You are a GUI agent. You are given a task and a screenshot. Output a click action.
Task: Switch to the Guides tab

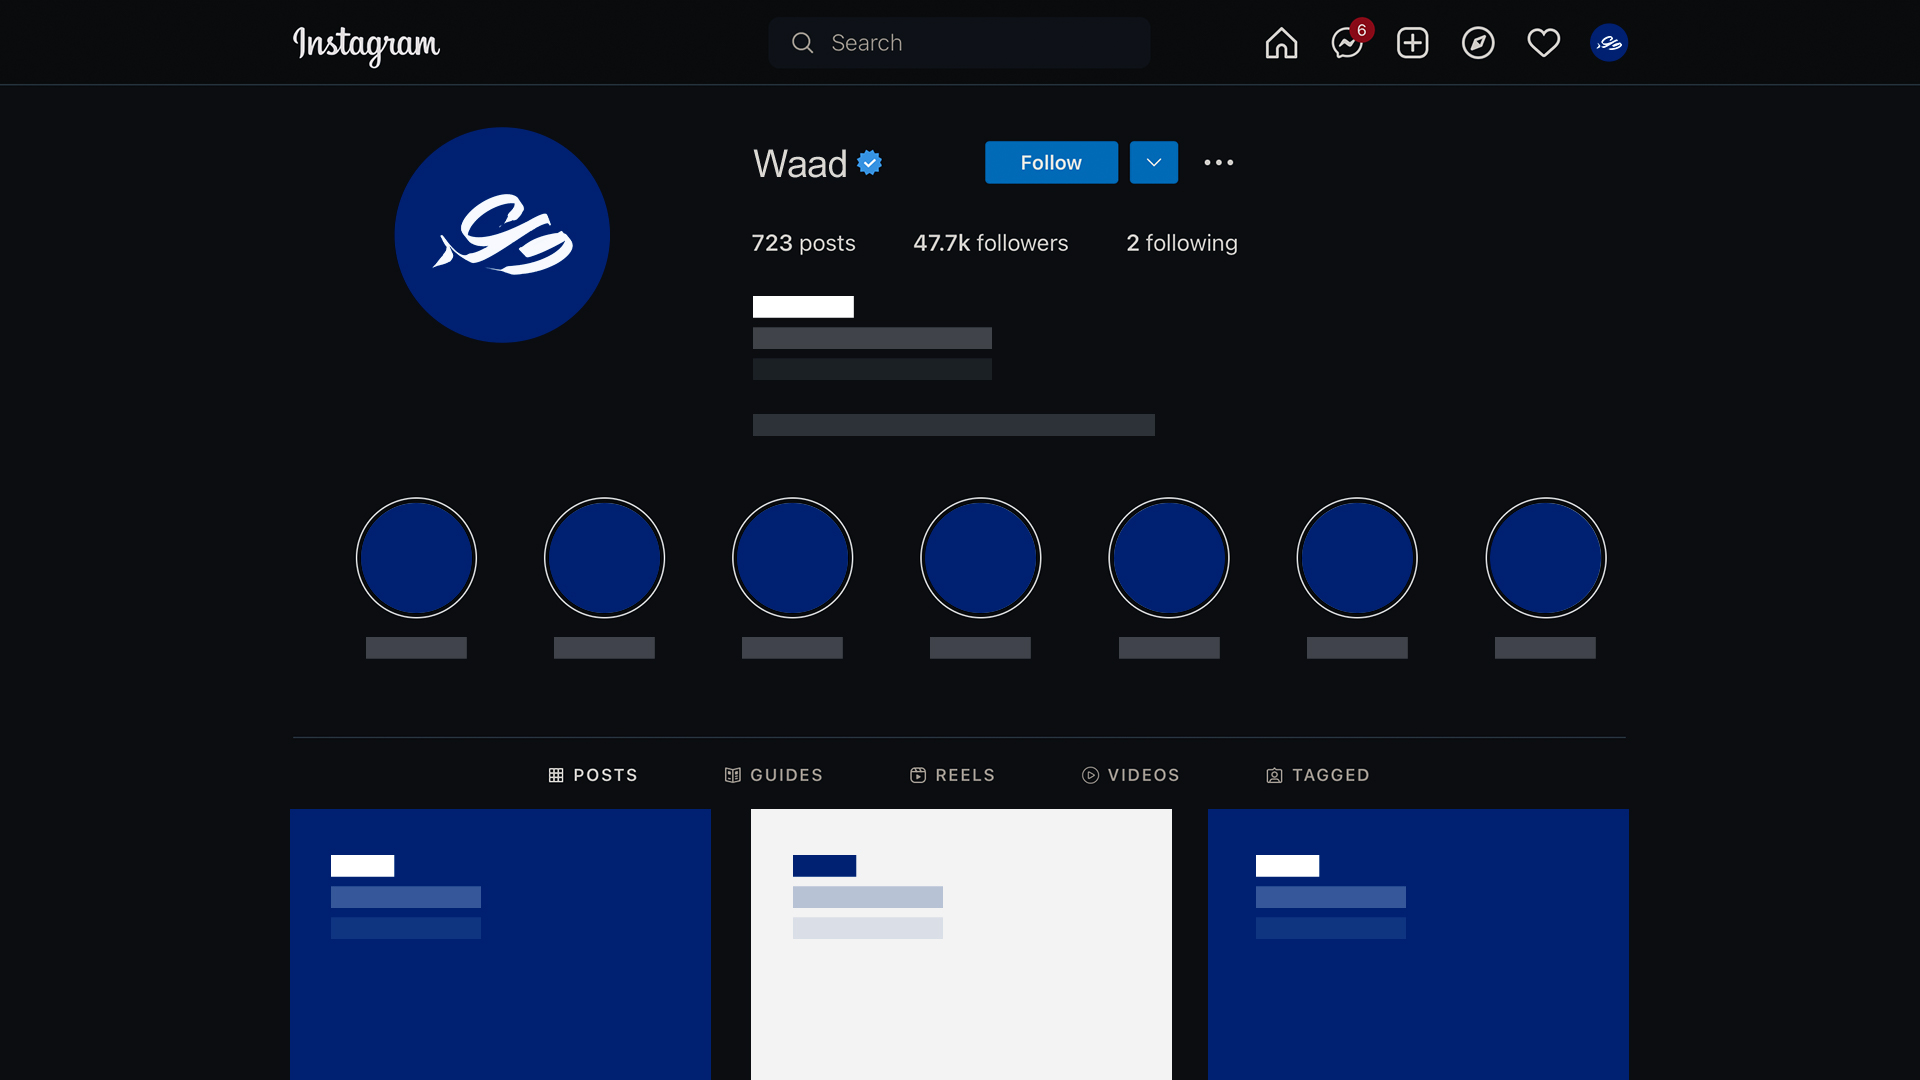[773, 775]
